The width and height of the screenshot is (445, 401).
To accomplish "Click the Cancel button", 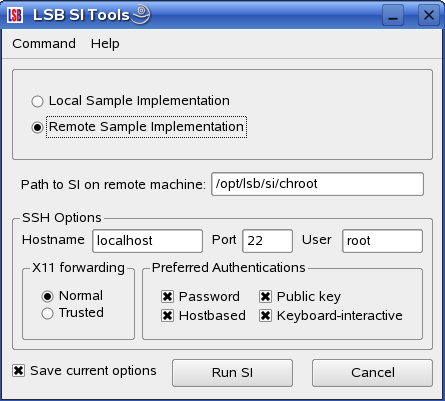I will point(372,373).
